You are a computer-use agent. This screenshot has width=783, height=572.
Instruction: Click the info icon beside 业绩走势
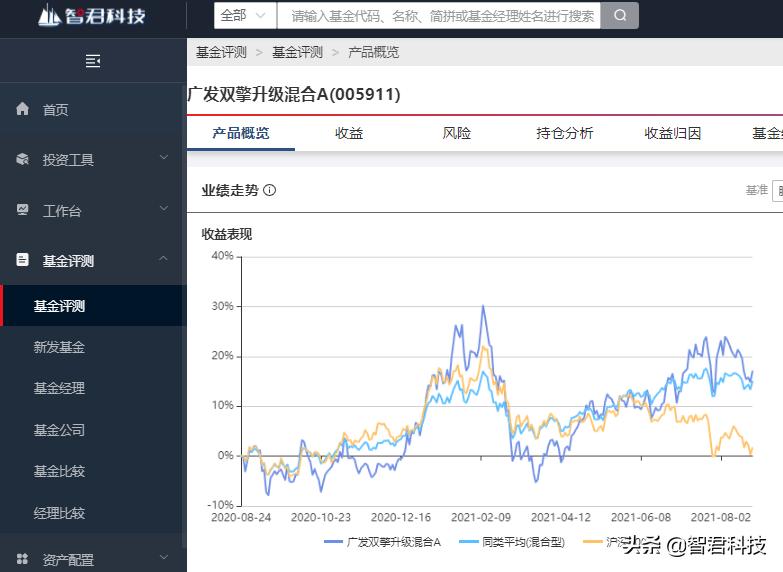(x=269, y=190)
